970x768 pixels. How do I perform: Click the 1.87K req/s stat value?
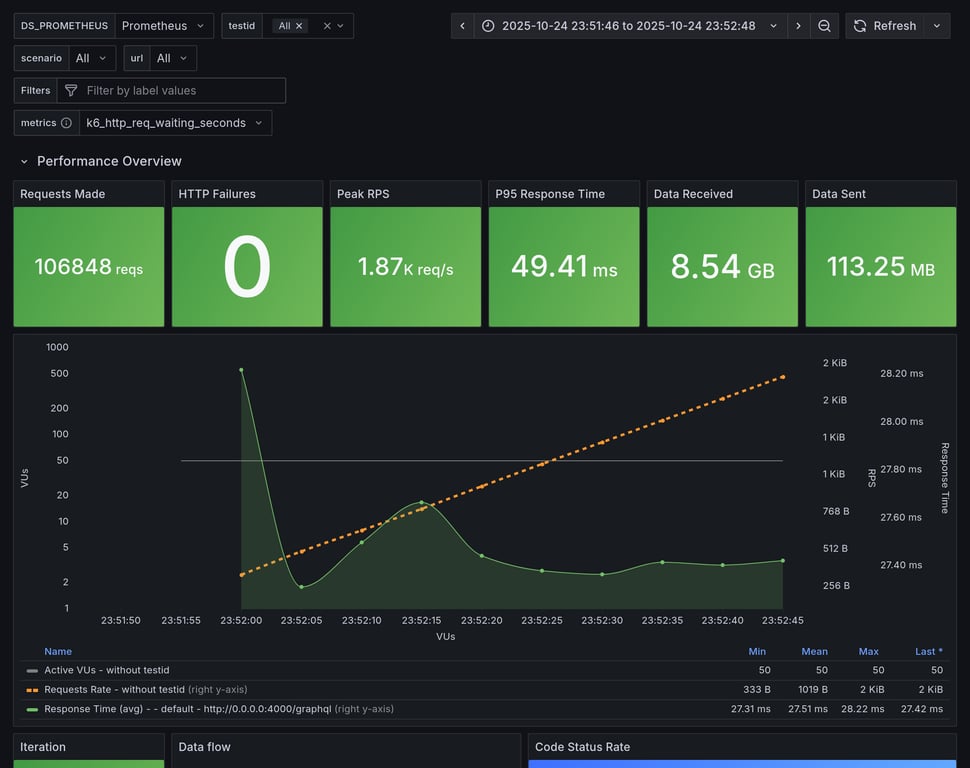tap(405, 267)
